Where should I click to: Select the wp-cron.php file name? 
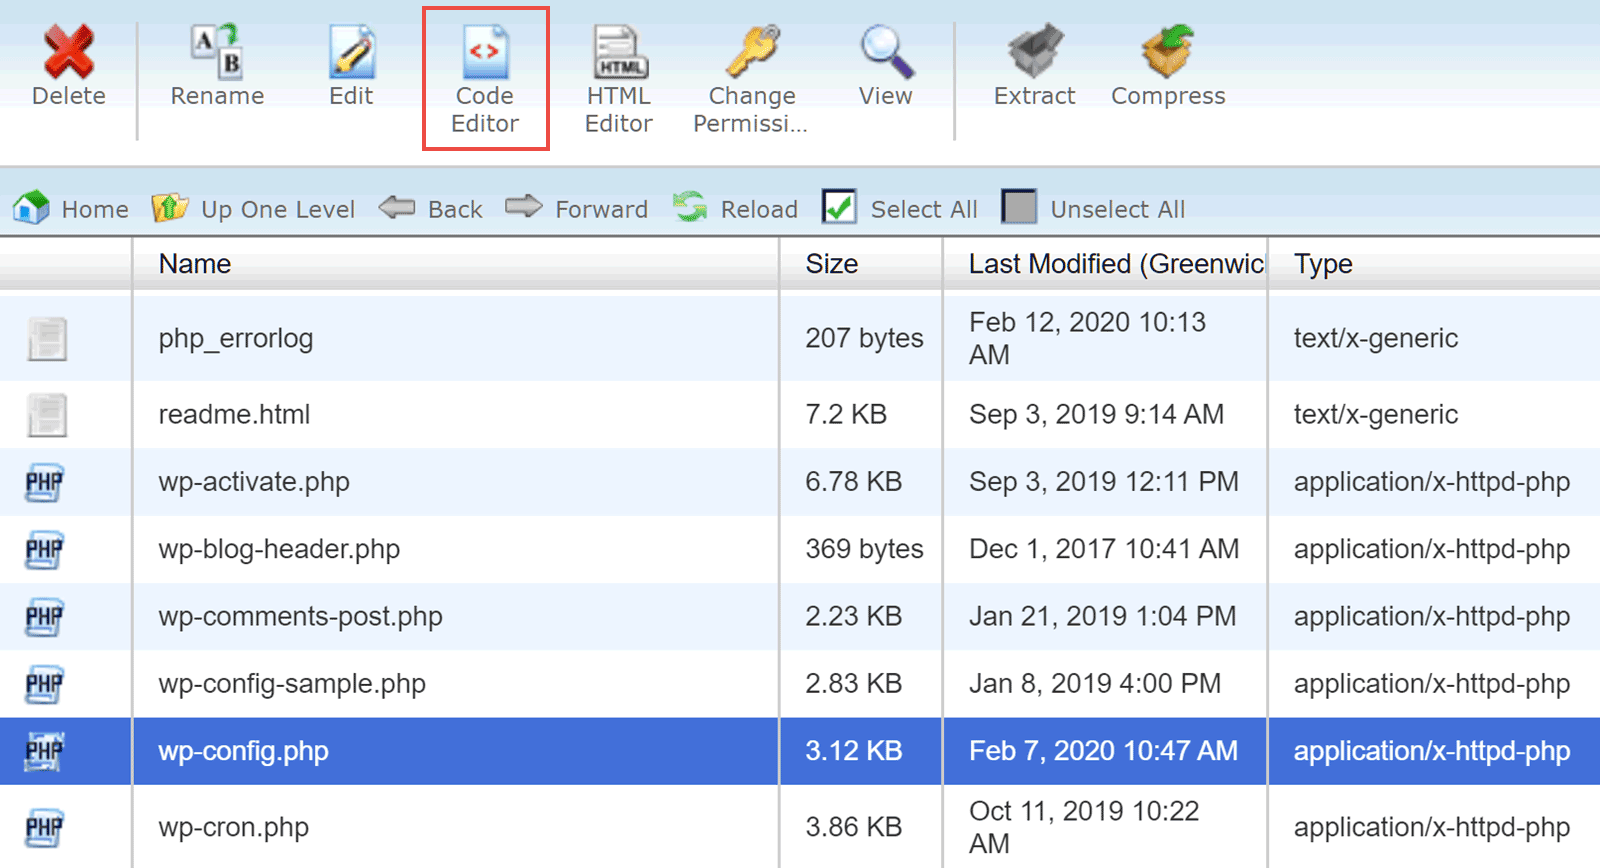point(234,827)
